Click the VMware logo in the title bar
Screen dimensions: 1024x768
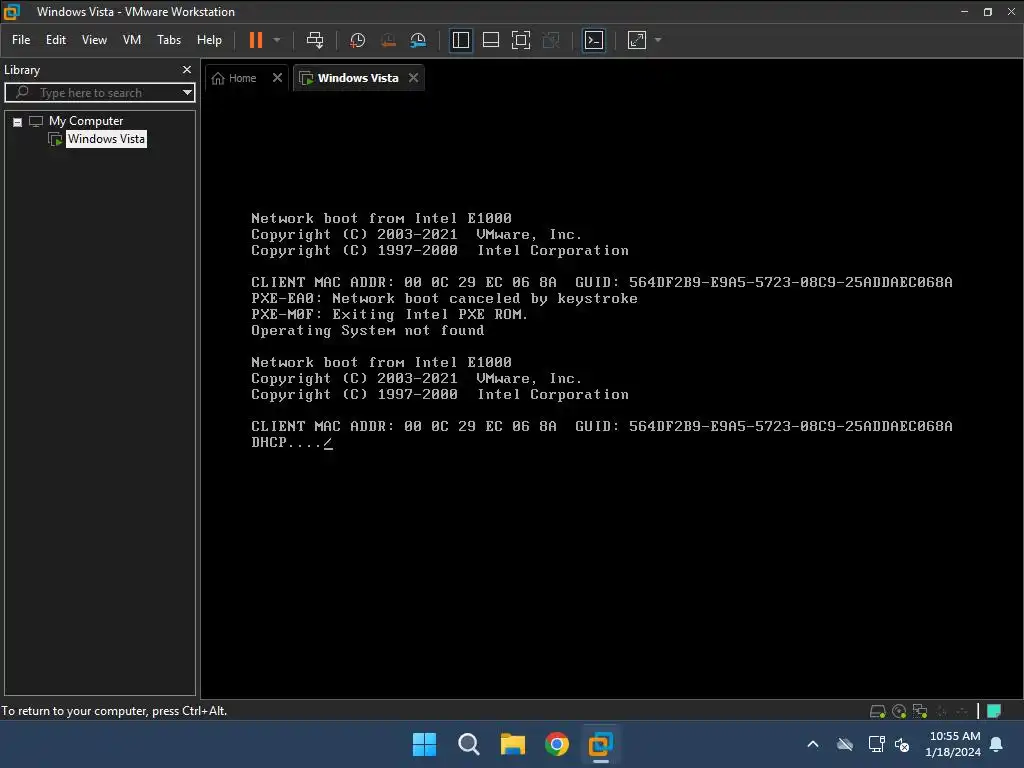[12, 12]
